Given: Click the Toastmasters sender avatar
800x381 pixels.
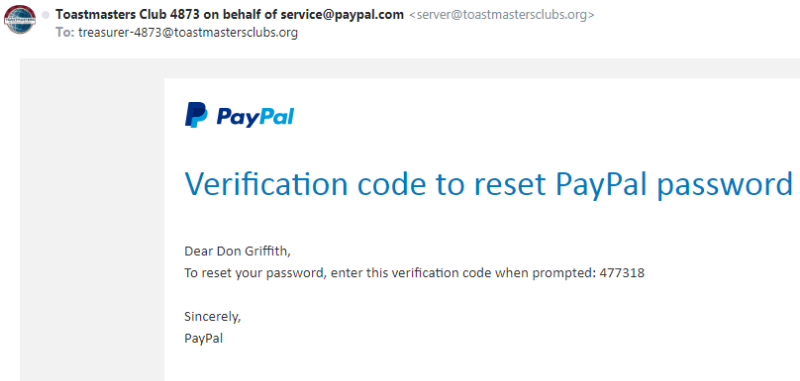Looking at the screenshot, I should (x=20, y=19).
